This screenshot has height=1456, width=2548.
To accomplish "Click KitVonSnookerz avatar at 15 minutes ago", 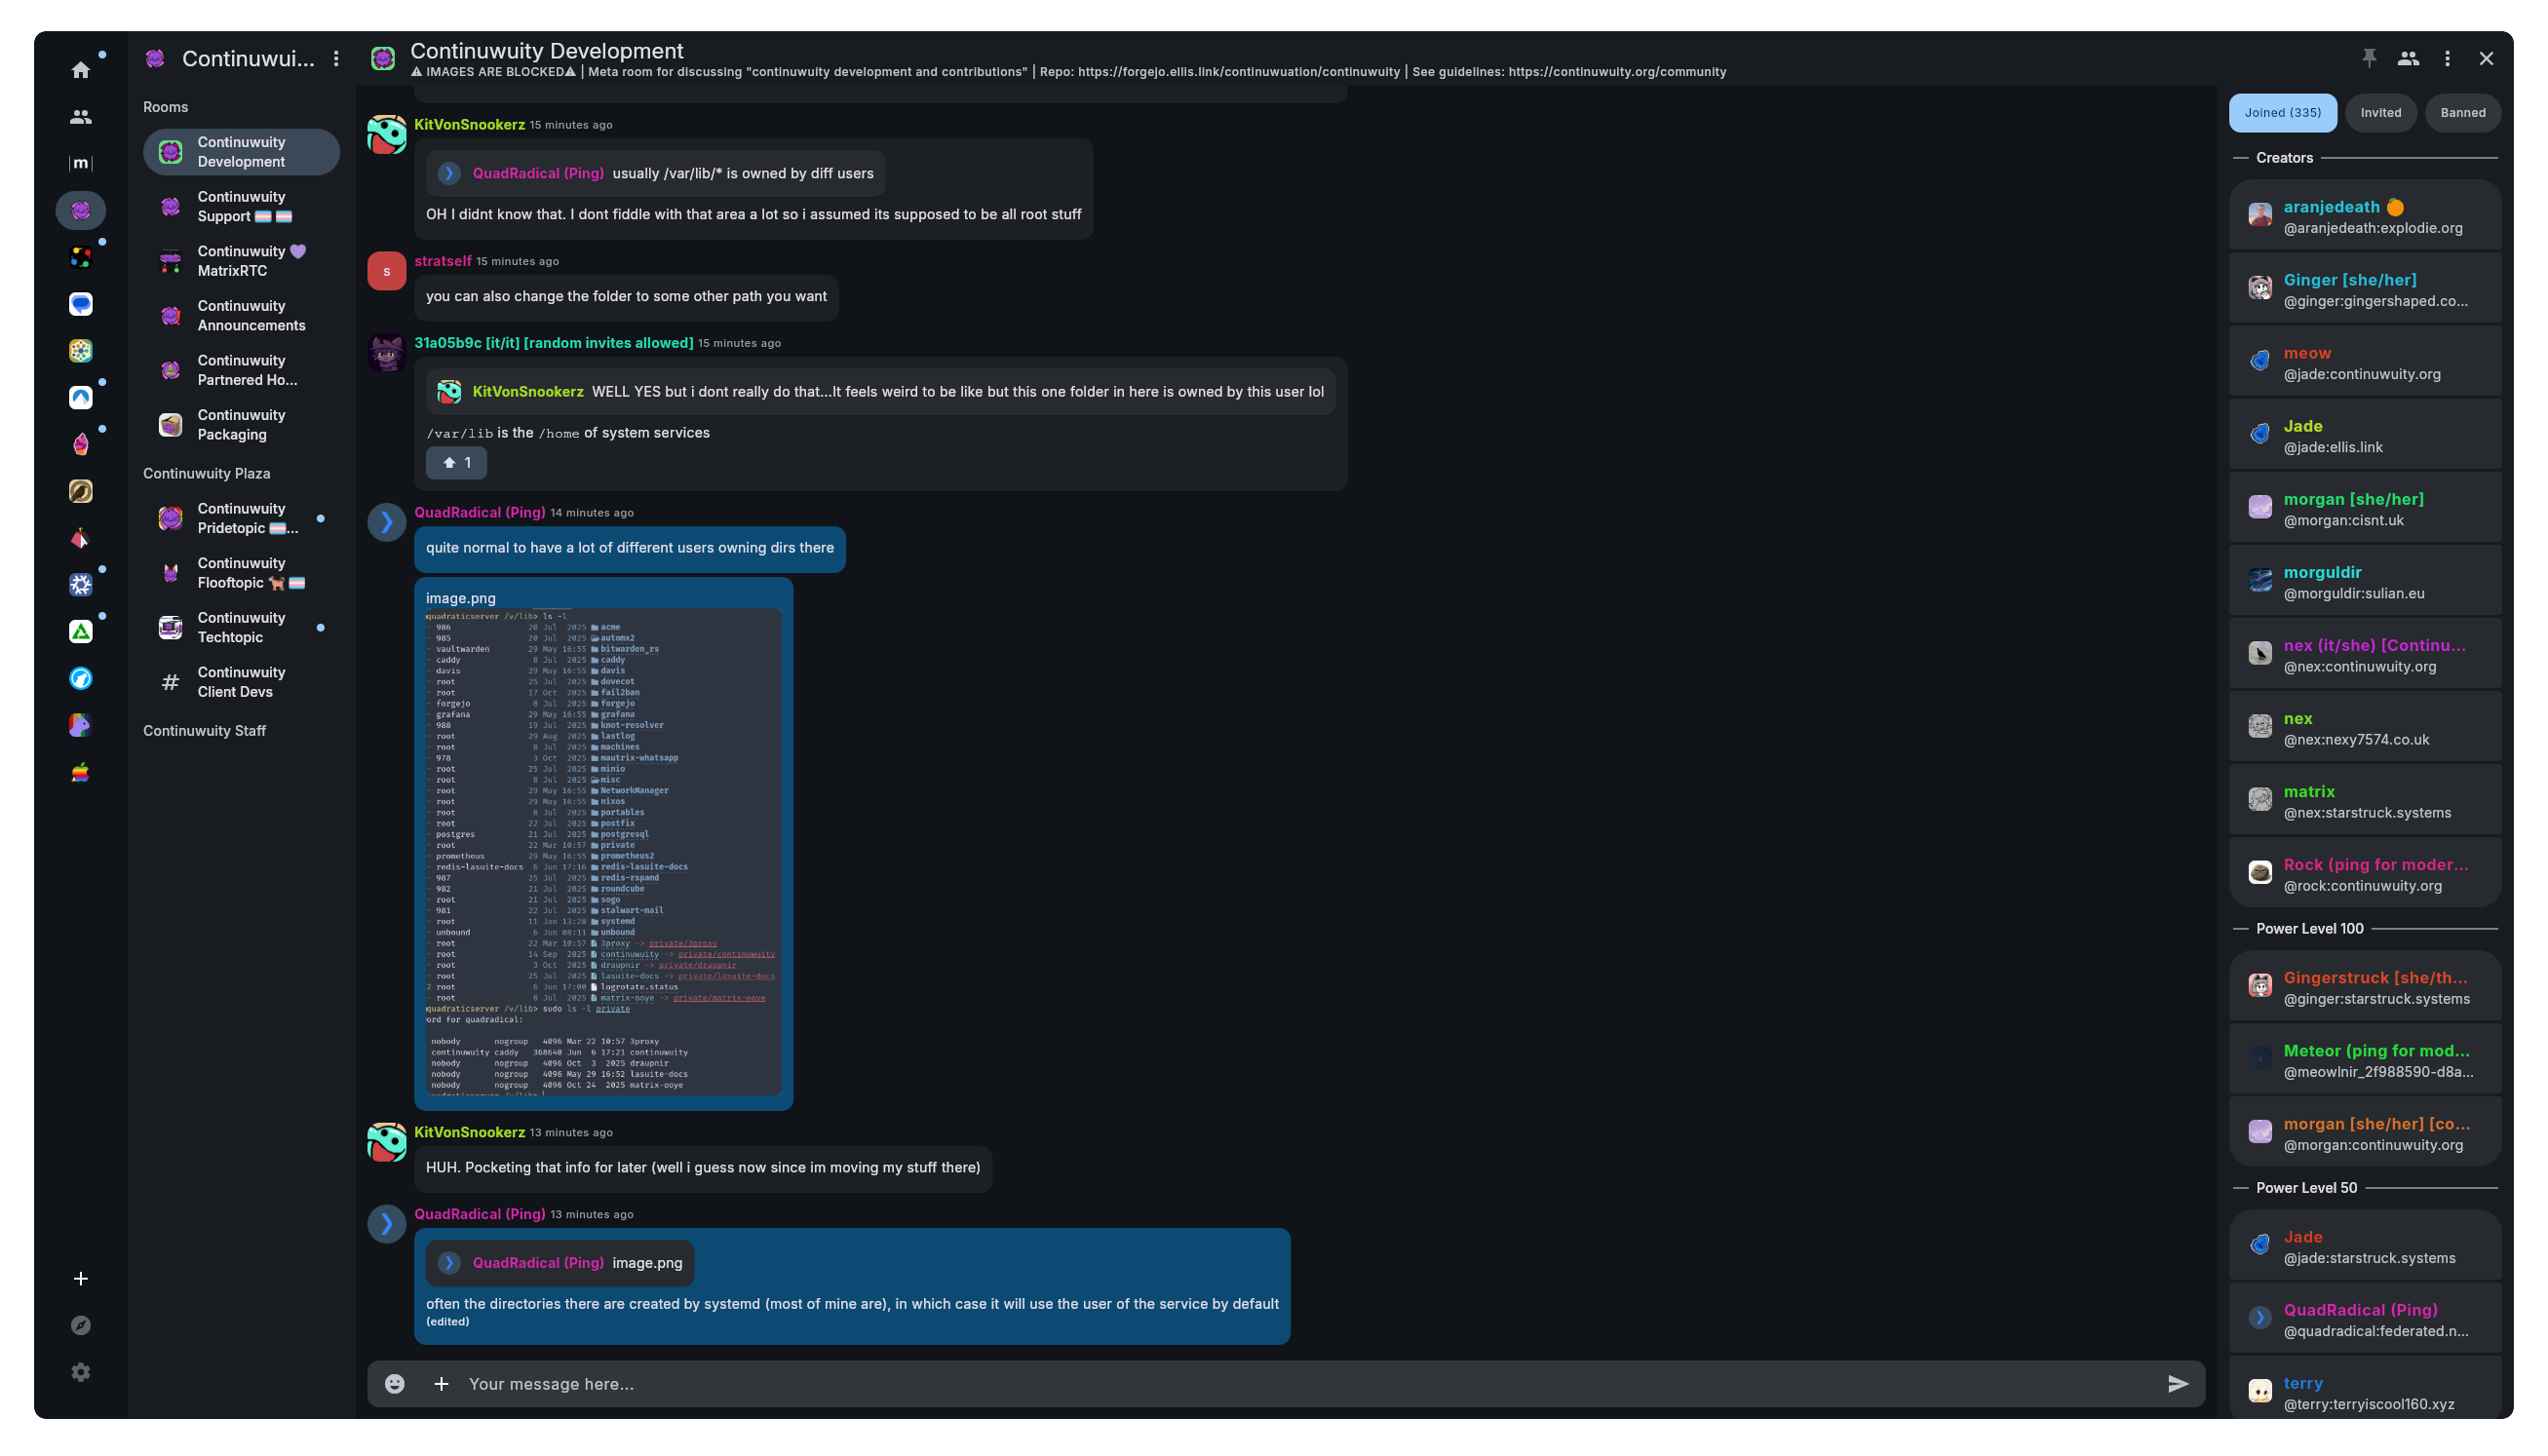I will click(x=386, y=135).
